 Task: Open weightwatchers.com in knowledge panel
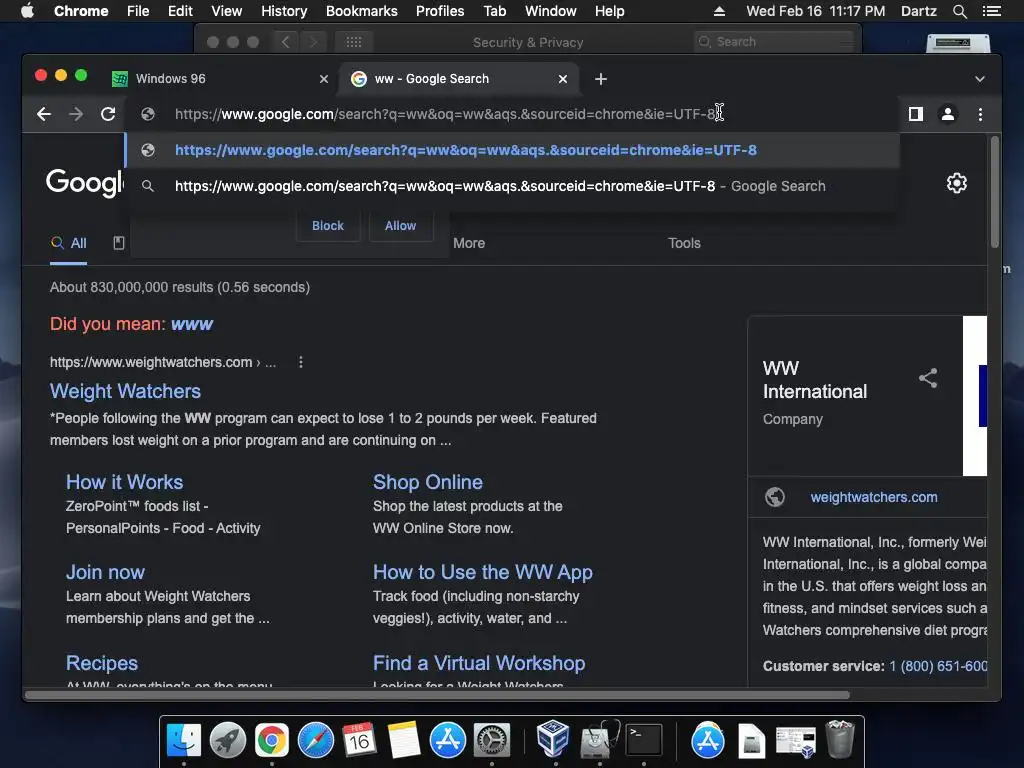point(874,498)
